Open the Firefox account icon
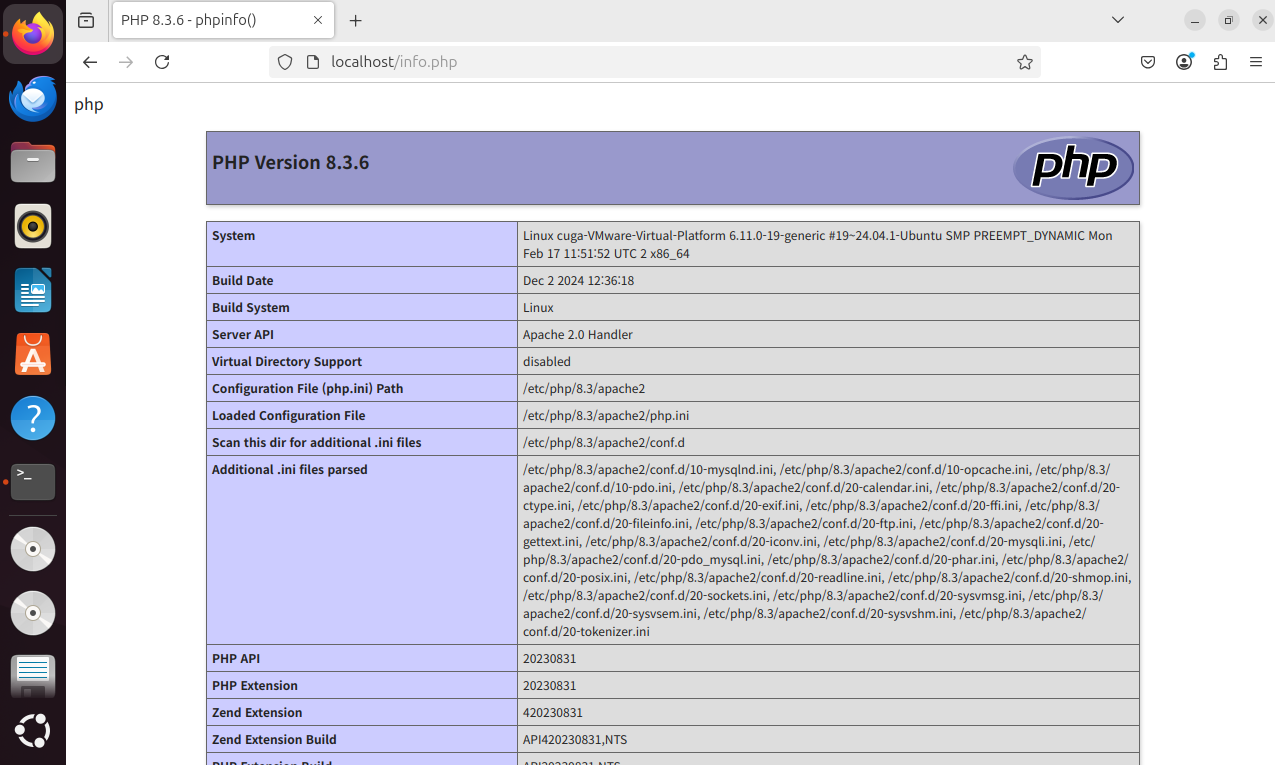The width and height of the screenshot is (1275, 765). [1184, 62]
